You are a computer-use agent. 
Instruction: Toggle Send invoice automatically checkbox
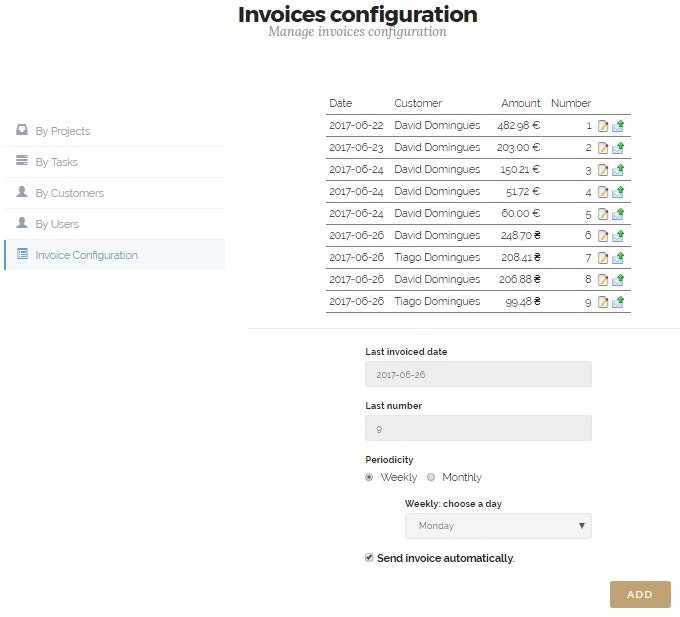point(369,558)
